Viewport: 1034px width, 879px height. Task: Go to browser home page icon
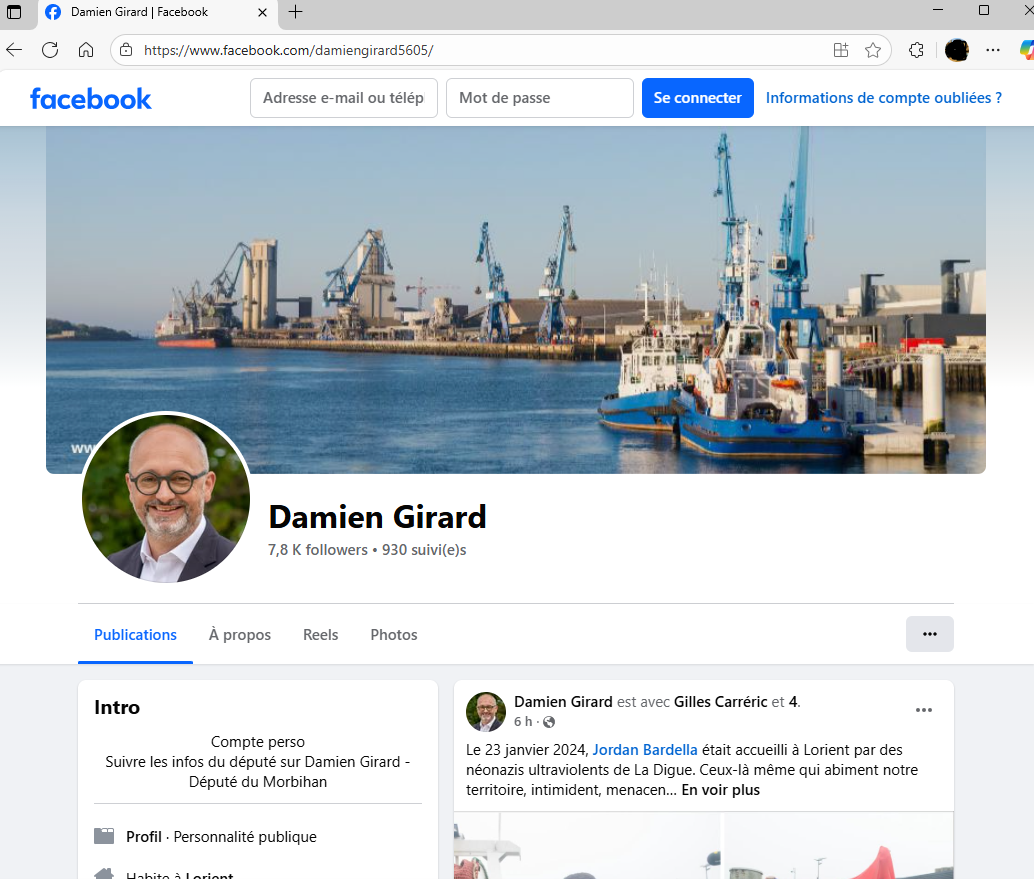coord(86,50)
